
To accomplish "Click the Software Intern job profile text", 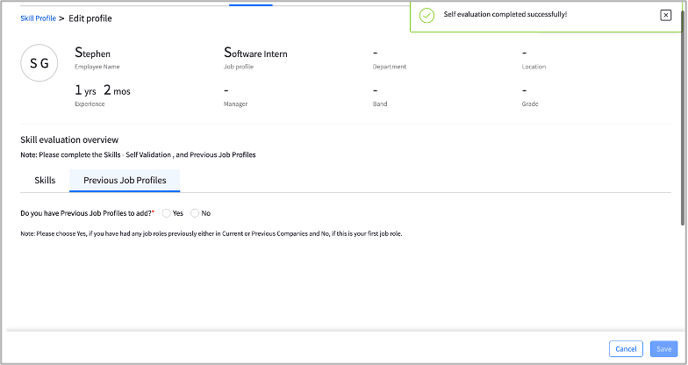I will click(255, 53).
